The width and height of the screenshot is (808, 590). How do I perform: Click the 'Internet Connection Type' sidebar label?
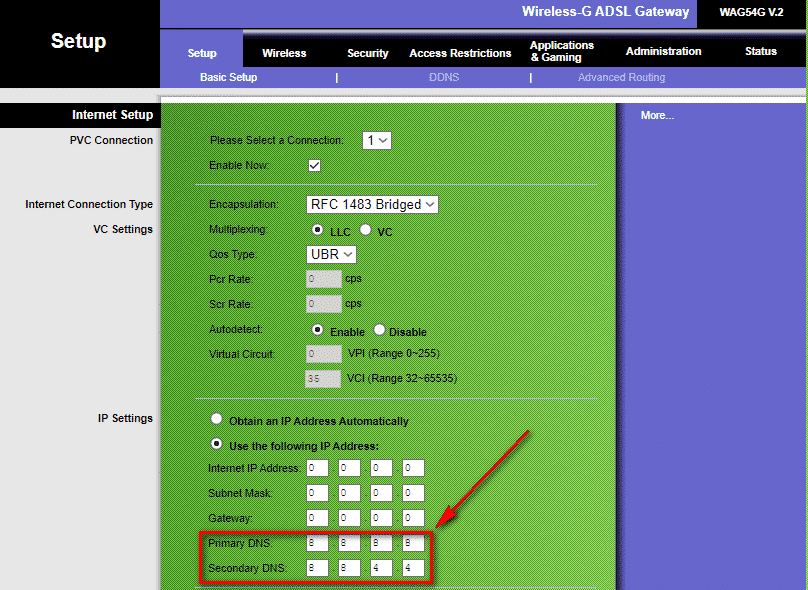(x=89, y=204)
